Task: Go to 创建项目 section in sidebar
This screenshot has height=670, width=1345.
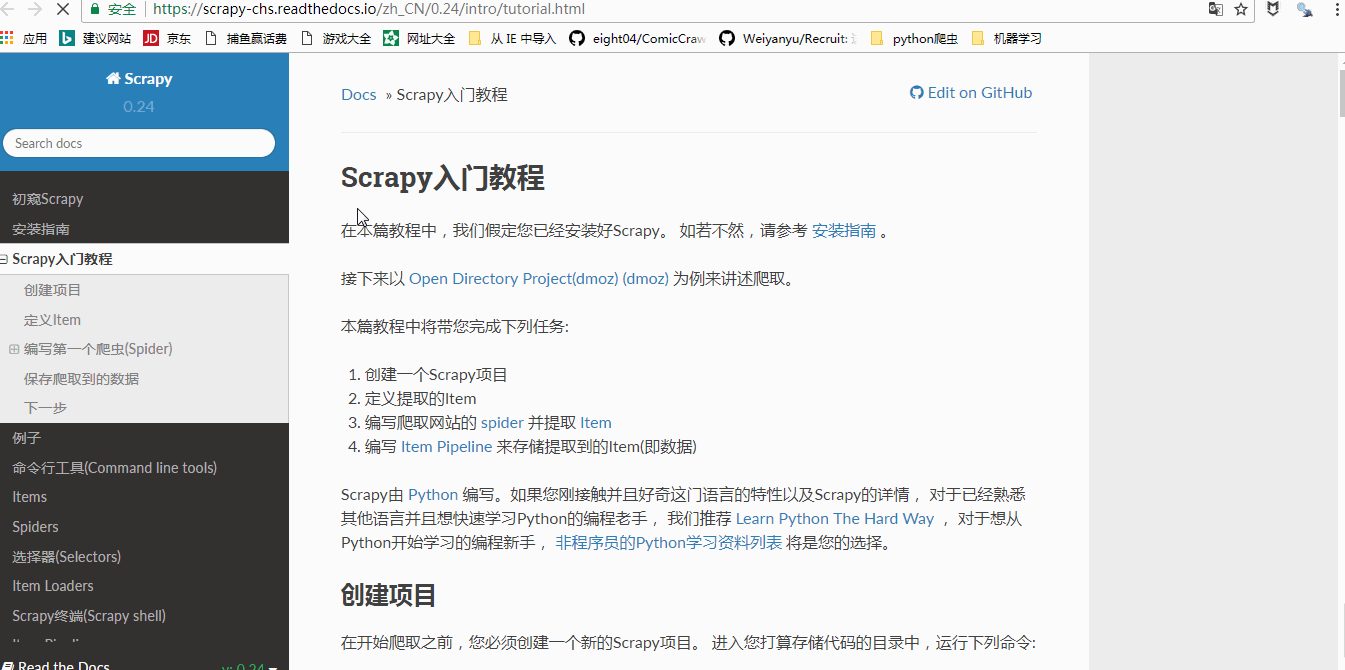Action: pyautogui.click(x=53, y=290)
